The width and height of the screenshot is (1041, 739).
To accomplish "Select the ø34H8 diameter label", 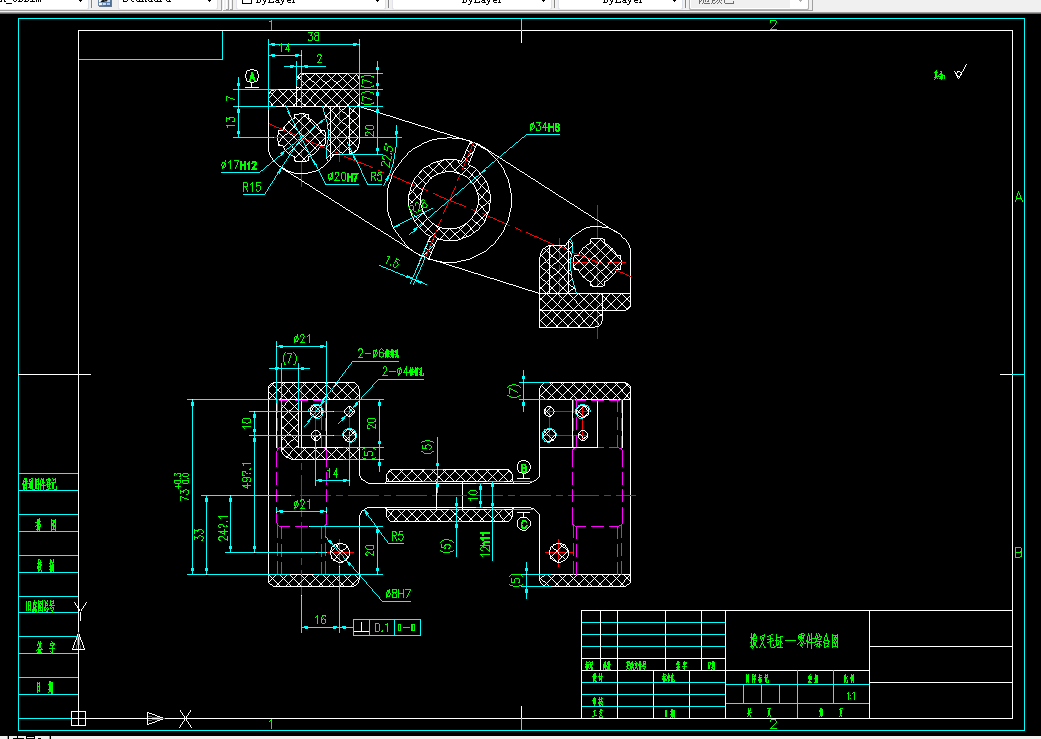I will (x=544, y=127).
